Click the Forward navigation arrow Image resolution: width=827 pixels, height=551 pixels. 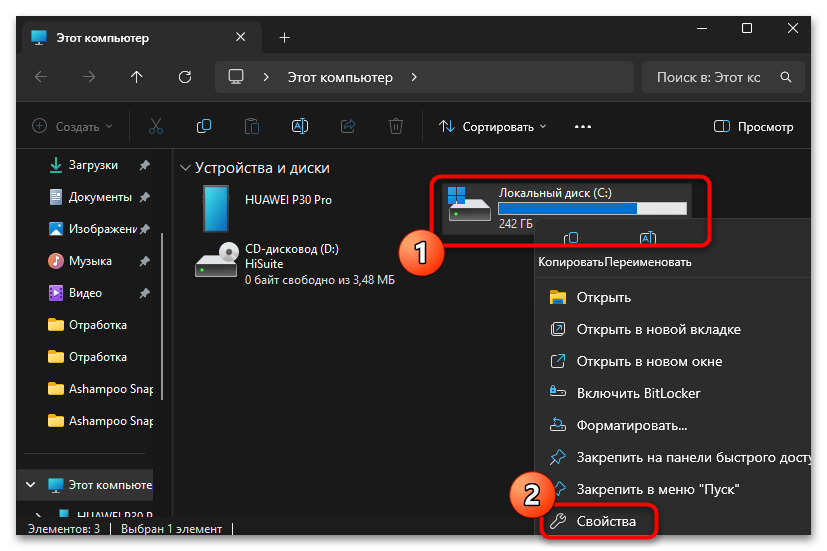click(89, 77)
